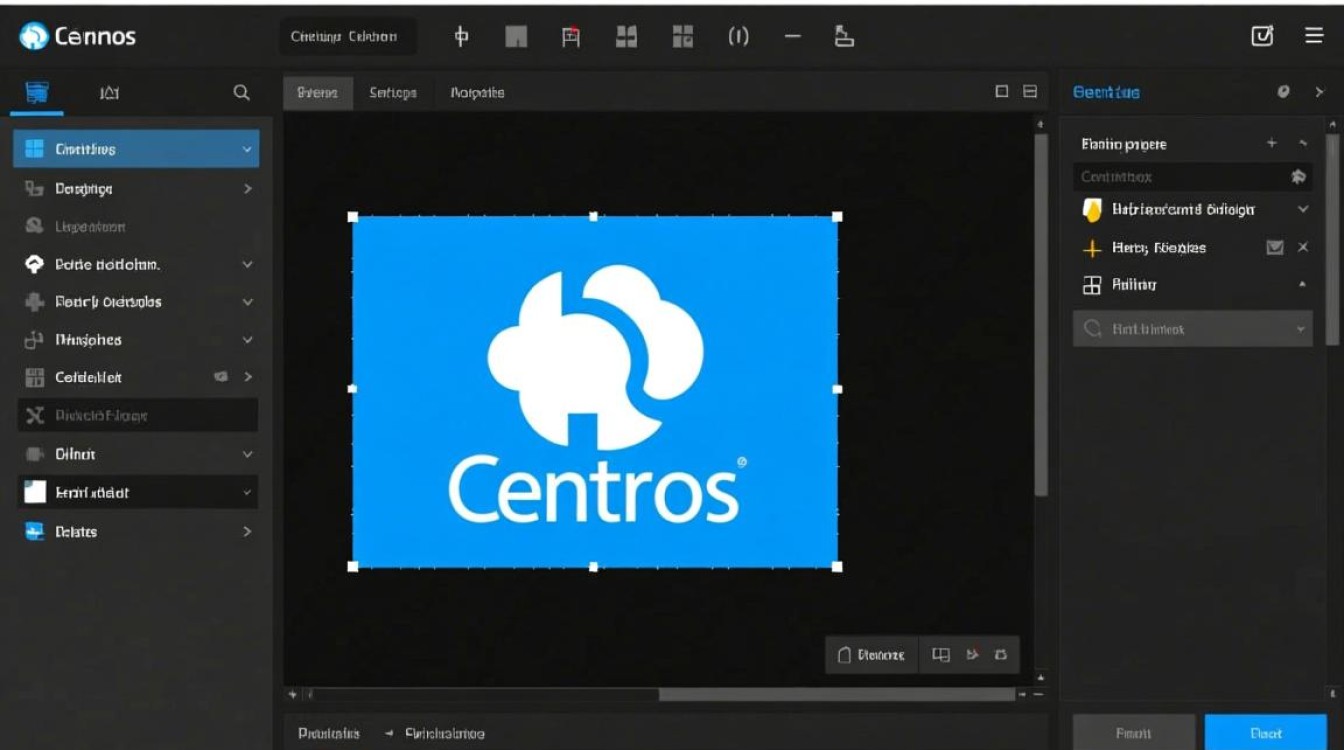Expand the second sidebar row with its right arrow

[x=247, y=188]
